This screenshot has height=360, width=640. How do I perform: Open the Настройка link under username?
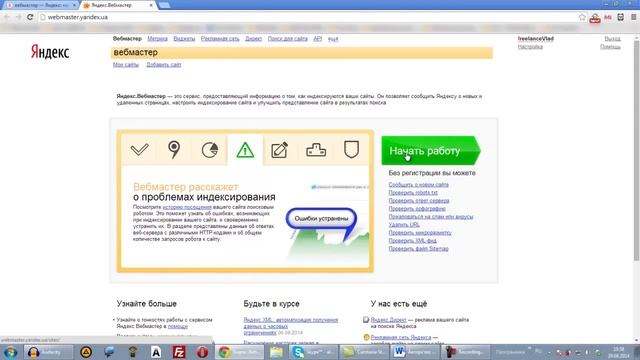[x=530, y=47]
